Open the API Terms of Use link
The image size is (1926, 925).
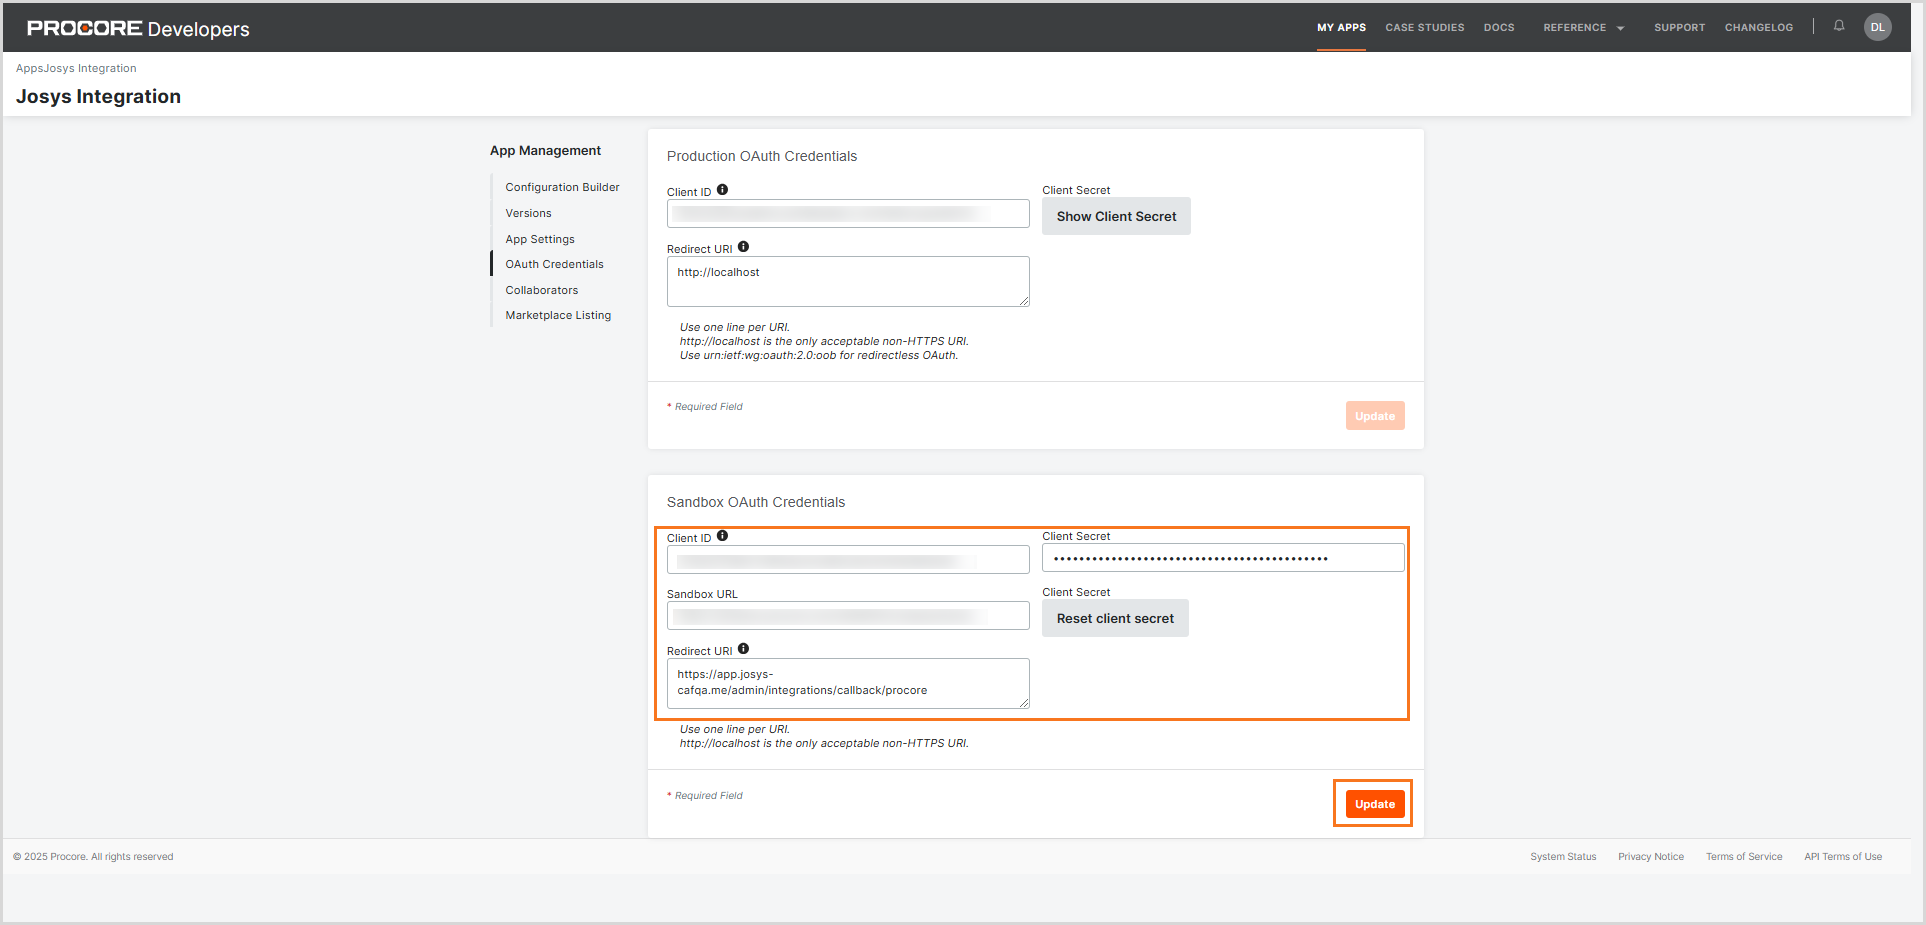[x=1843, y=857]
